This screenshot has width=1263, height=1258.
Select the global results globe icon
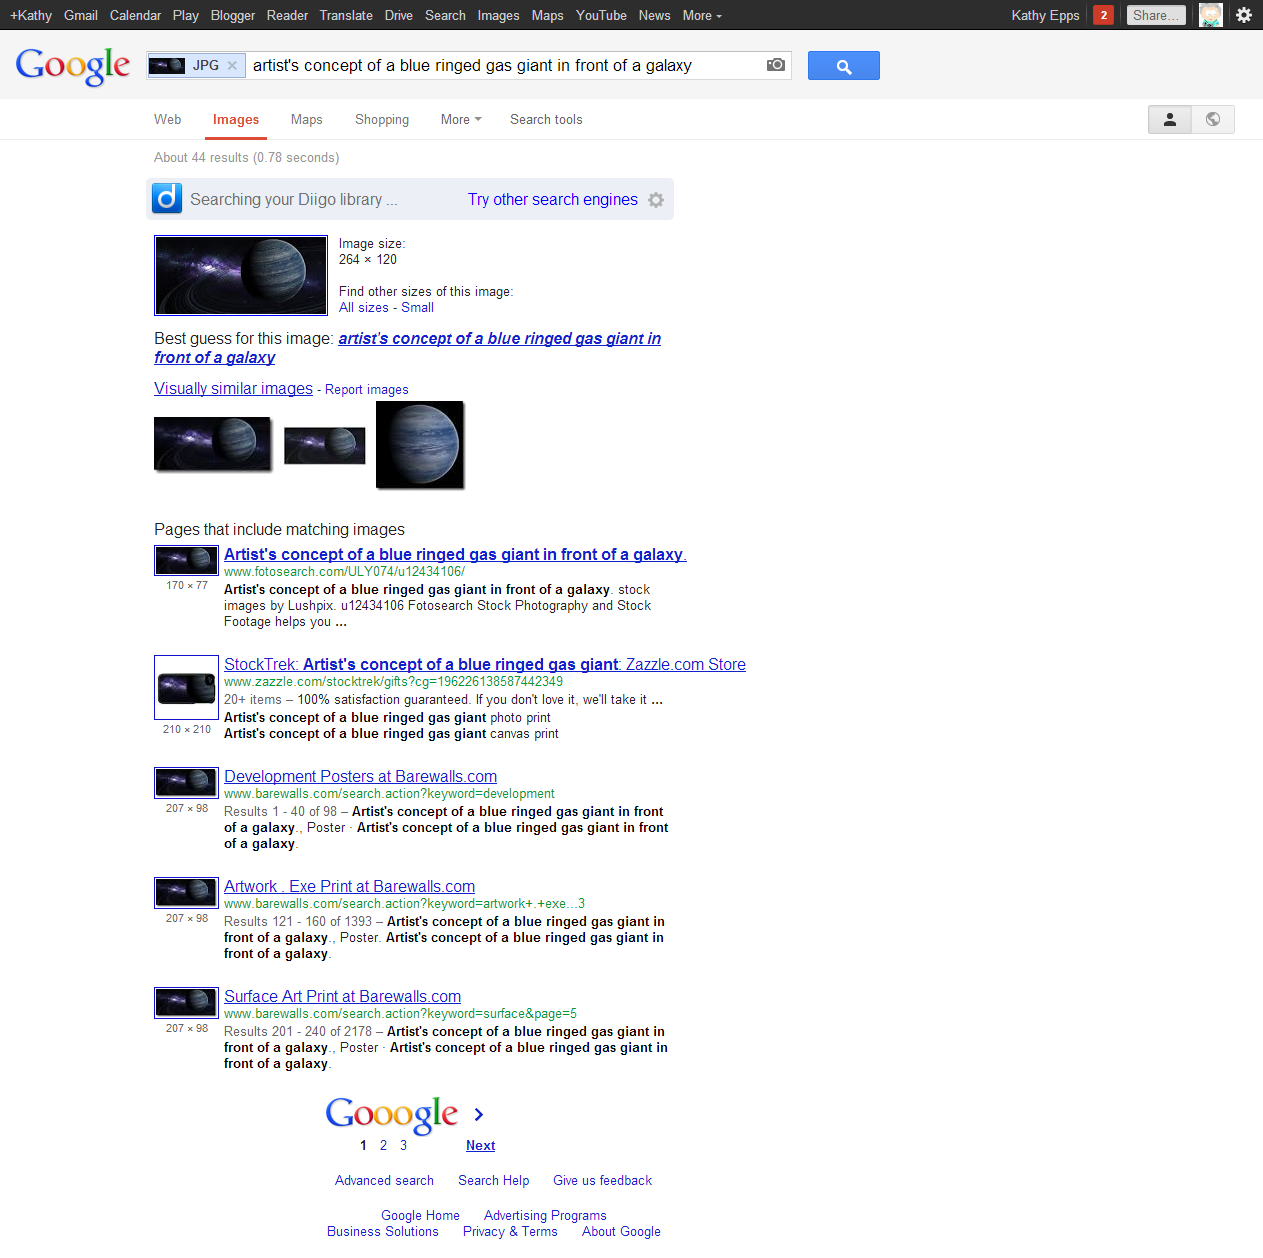click(1213, 119)
